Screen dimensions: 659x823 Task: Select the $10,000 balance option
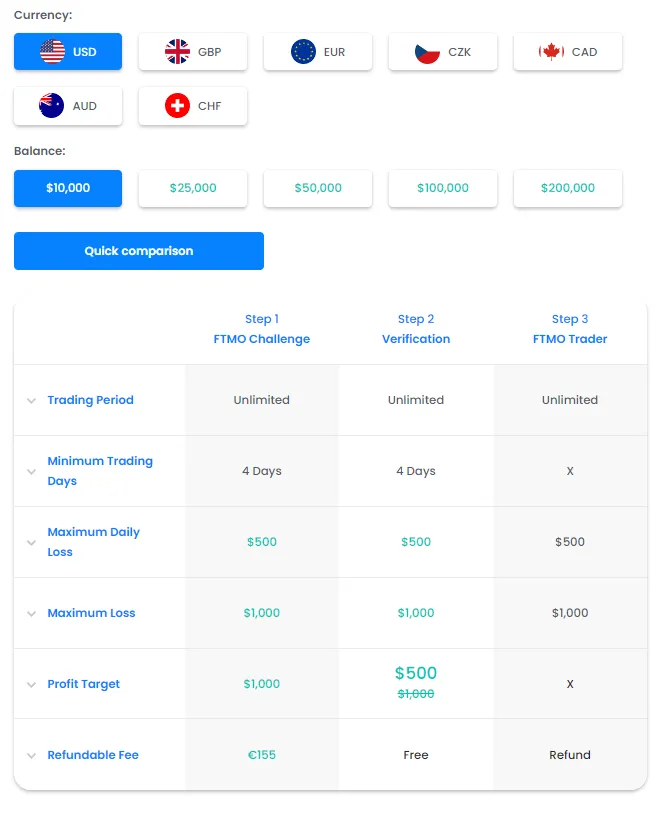point(68,188)
